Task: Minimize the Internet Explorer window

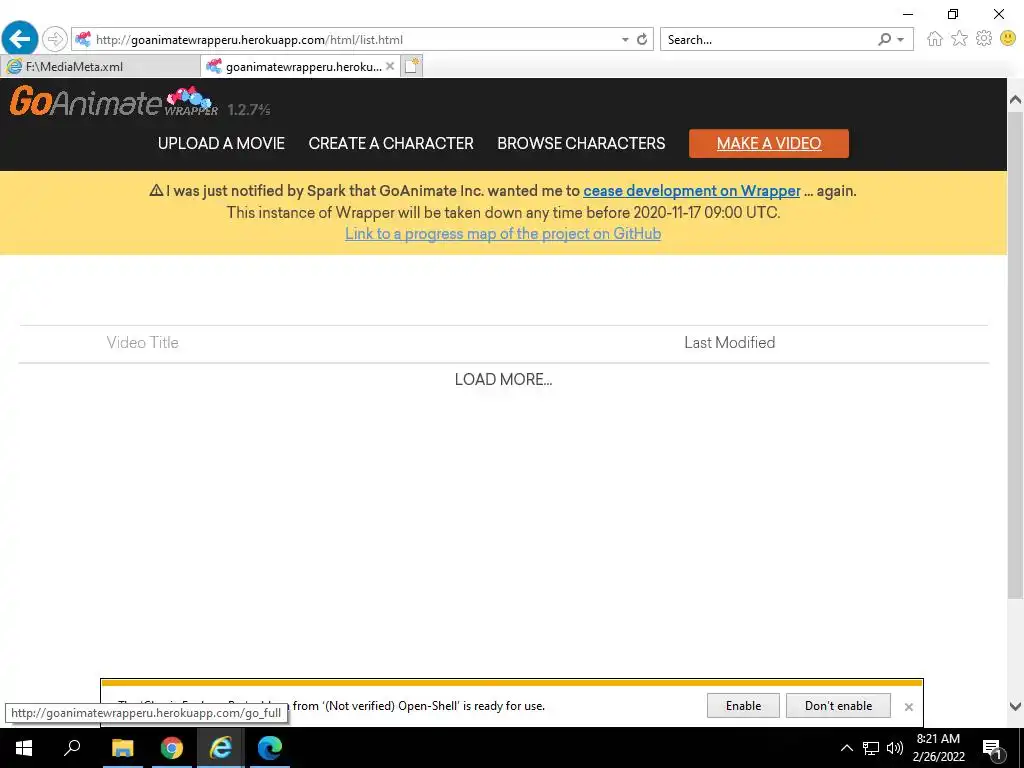Action: point(908,14)
